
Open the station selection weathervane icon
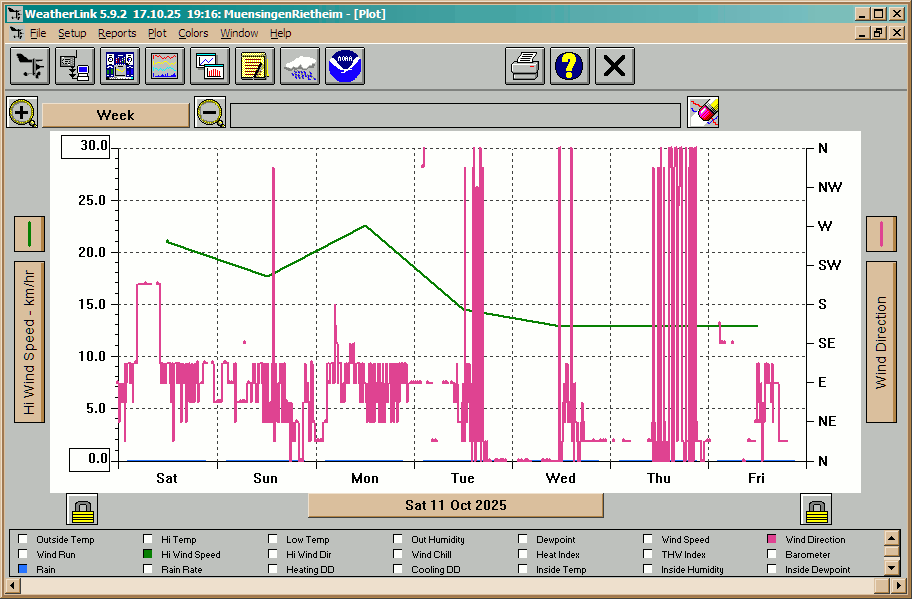30,67
